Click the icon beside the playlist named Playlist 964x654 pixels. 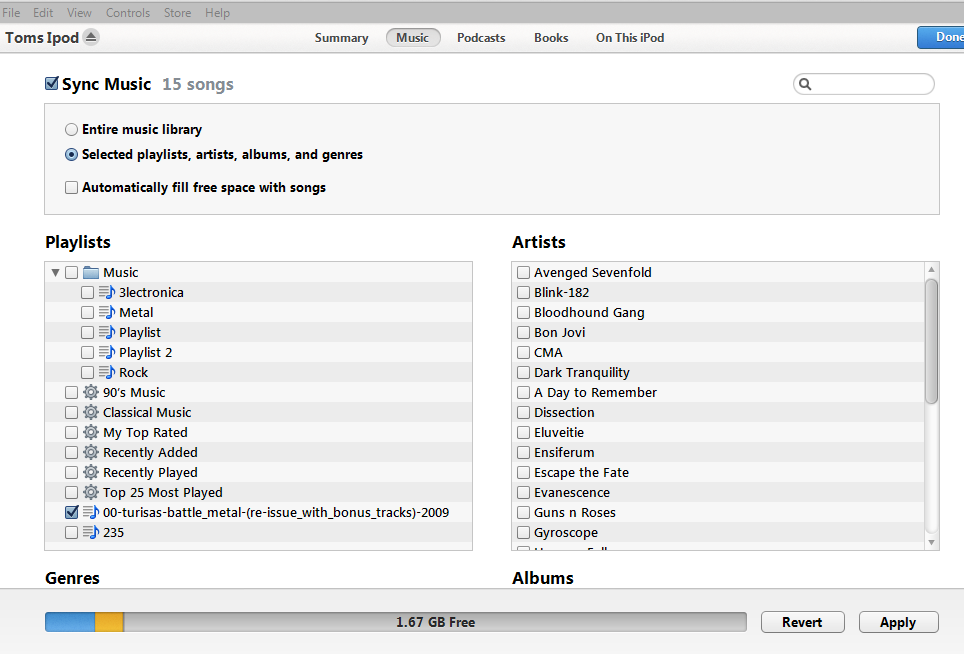point(107,332)
